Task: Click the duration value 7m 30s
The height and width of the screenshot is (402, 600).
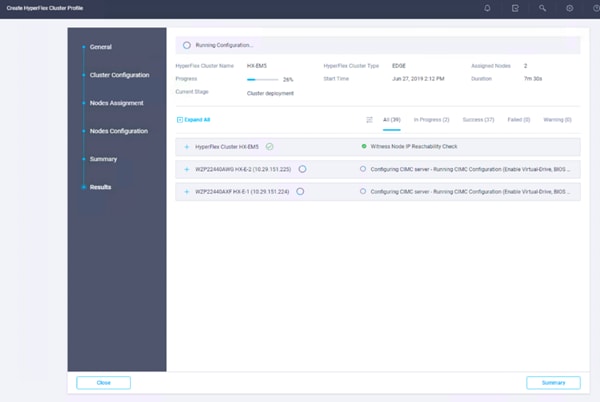Action: pos(533,79)
